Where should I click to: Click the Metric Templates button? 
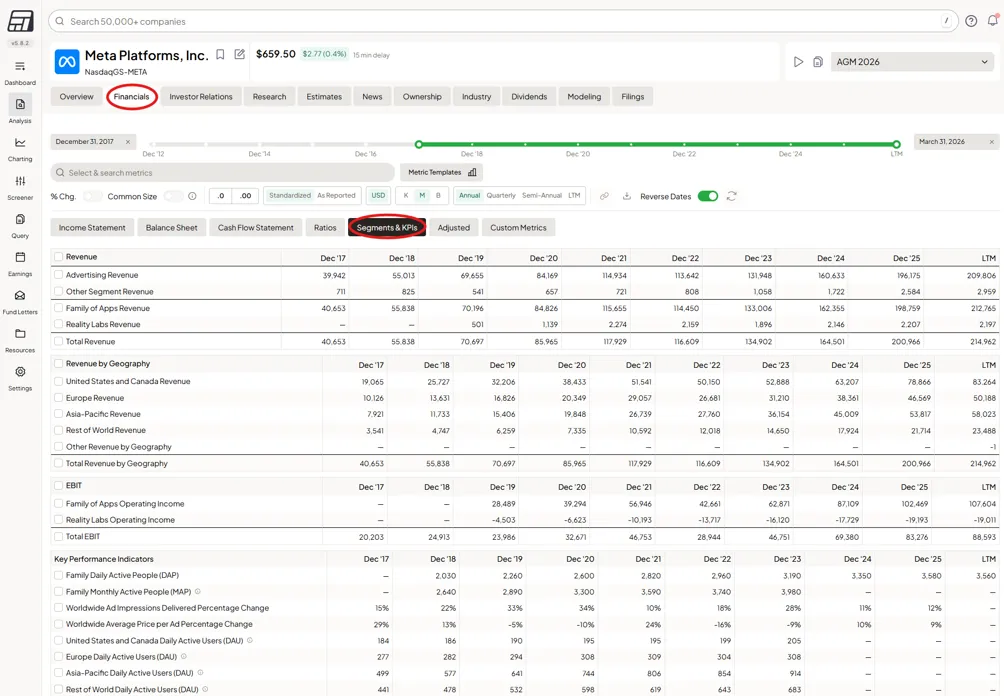pyautogui.click(x=442, y=172)
